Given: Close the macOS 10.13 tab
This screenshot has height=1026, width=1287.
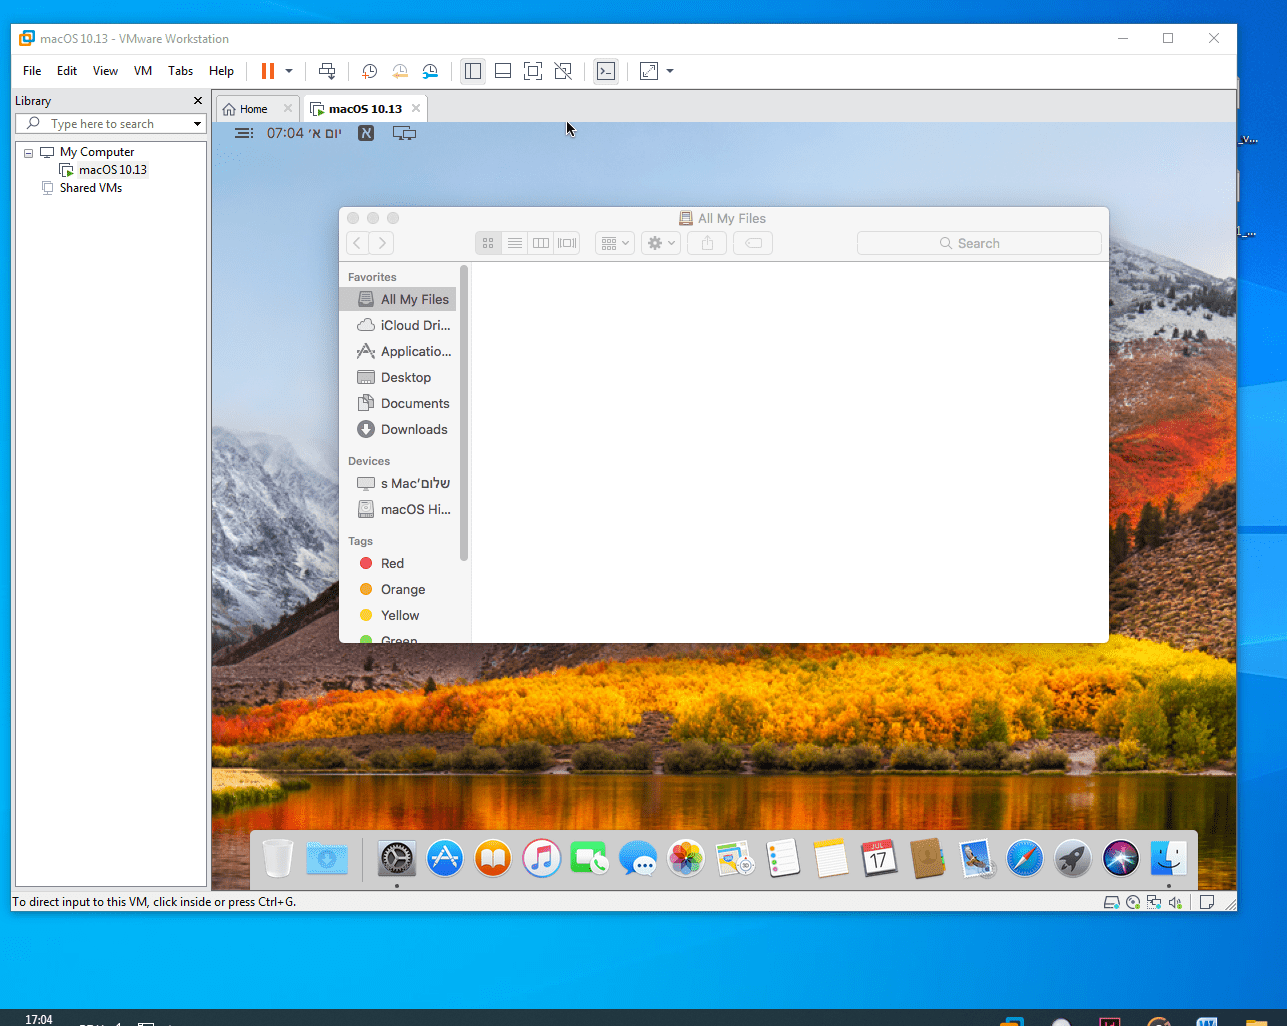Looking at the screenshot, I should coord(416,108).
